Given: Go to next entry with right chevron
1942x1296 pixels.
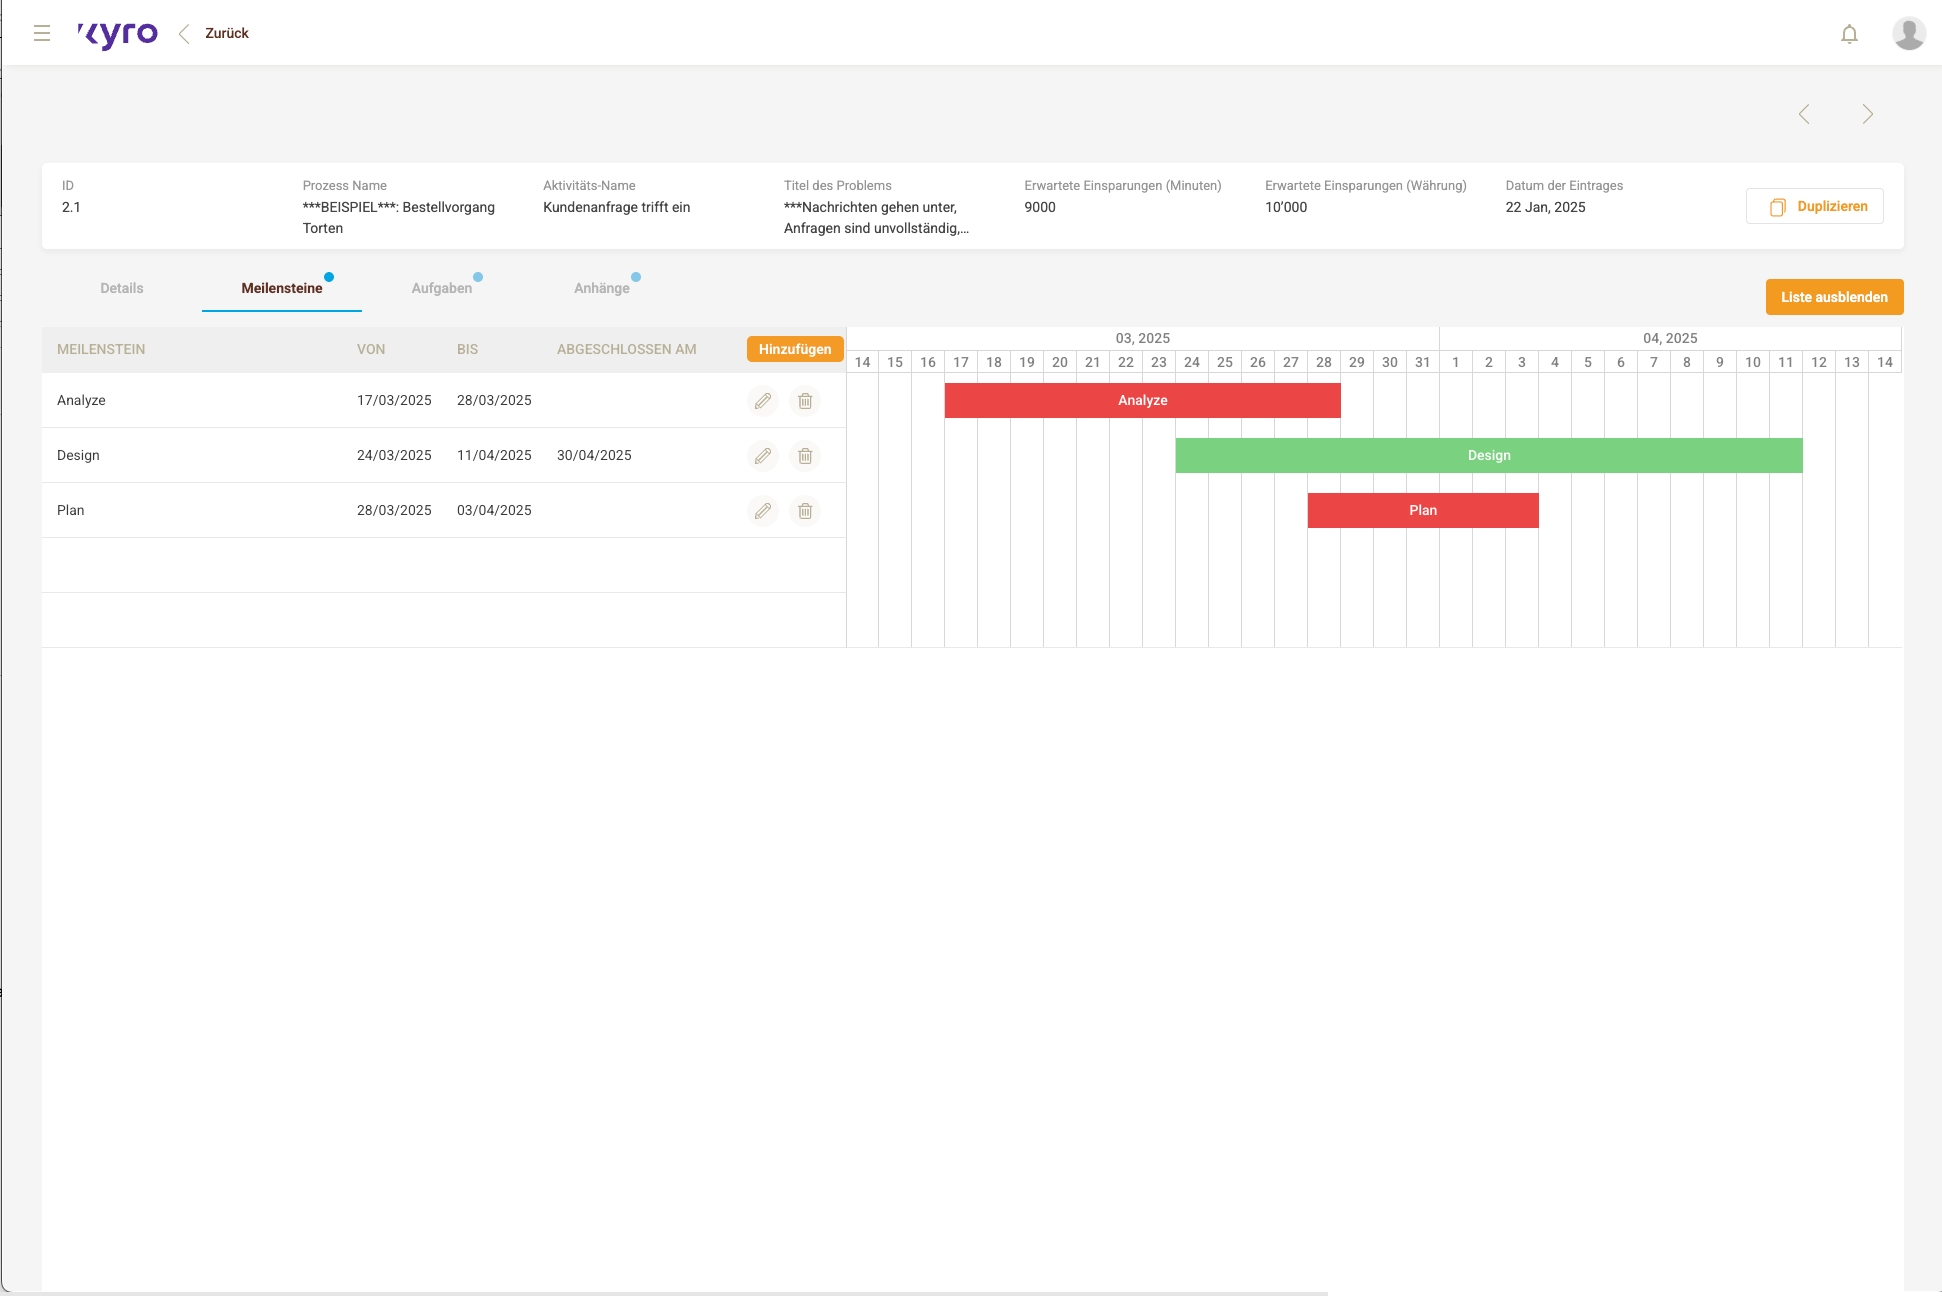Looking at the screenshot, I should point(1867,114).
